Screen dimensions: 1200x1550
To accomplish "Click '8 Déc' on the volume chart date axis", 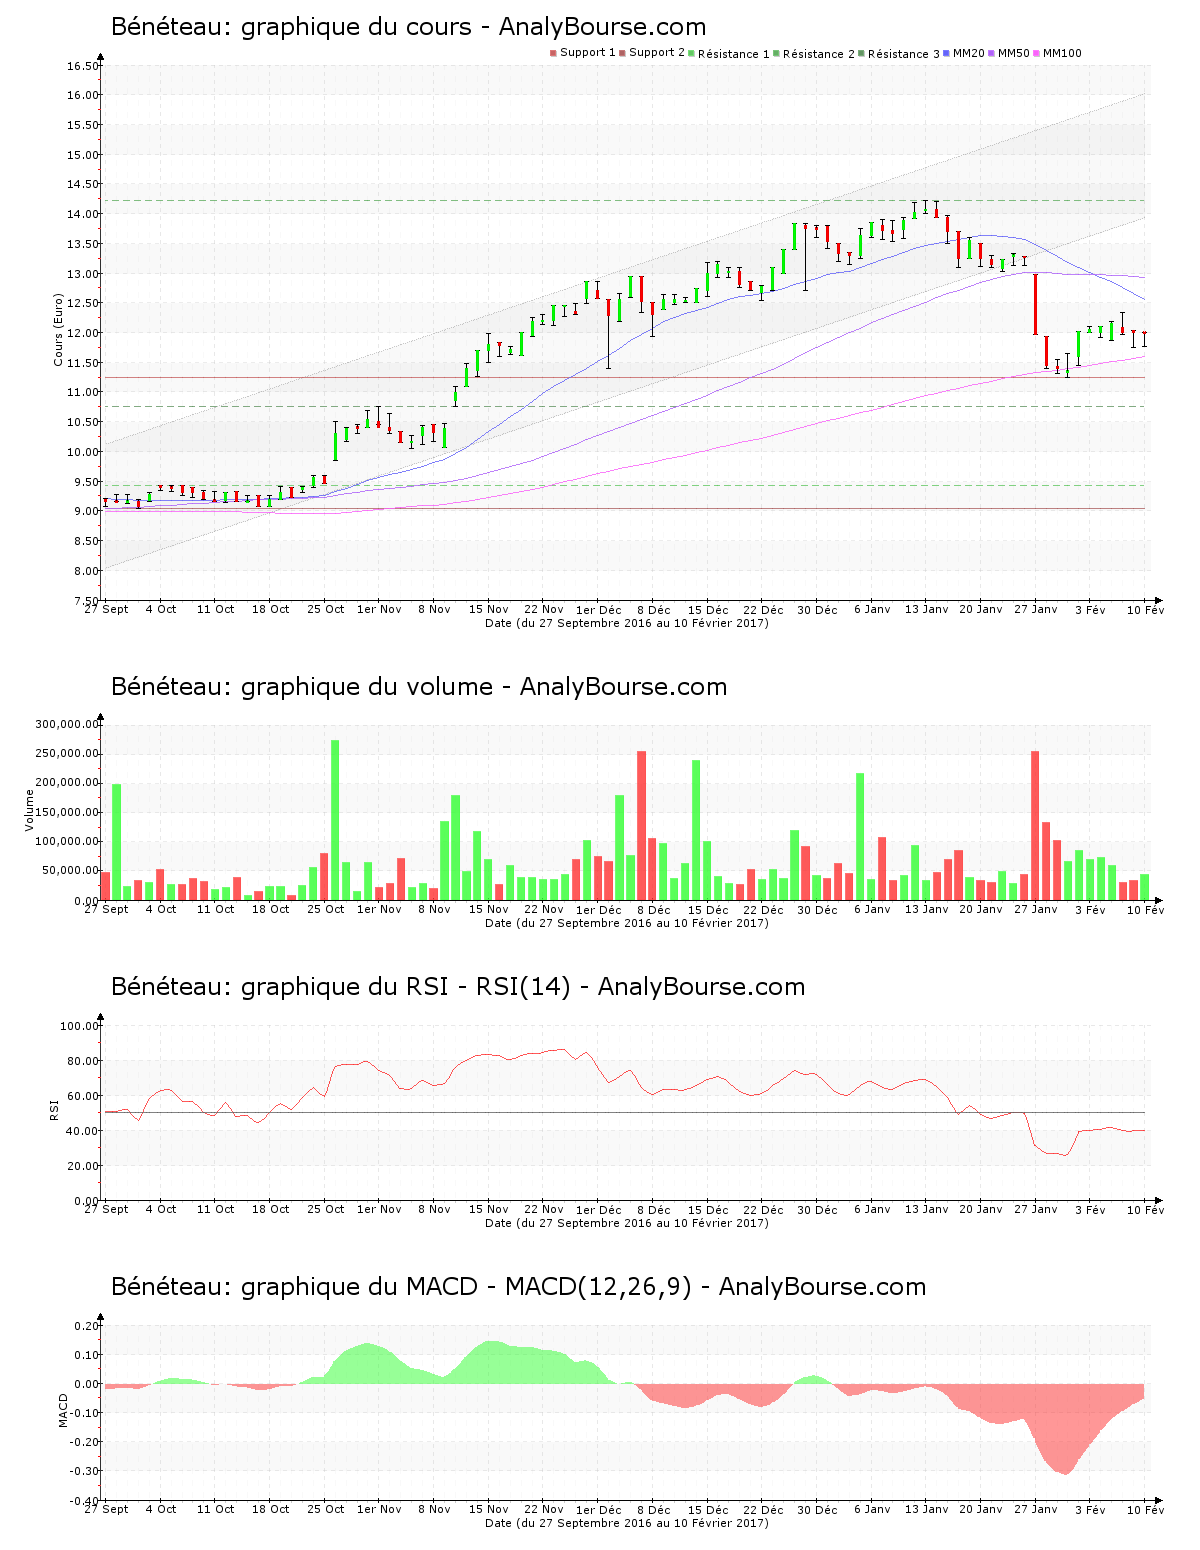I will point(653,909).
